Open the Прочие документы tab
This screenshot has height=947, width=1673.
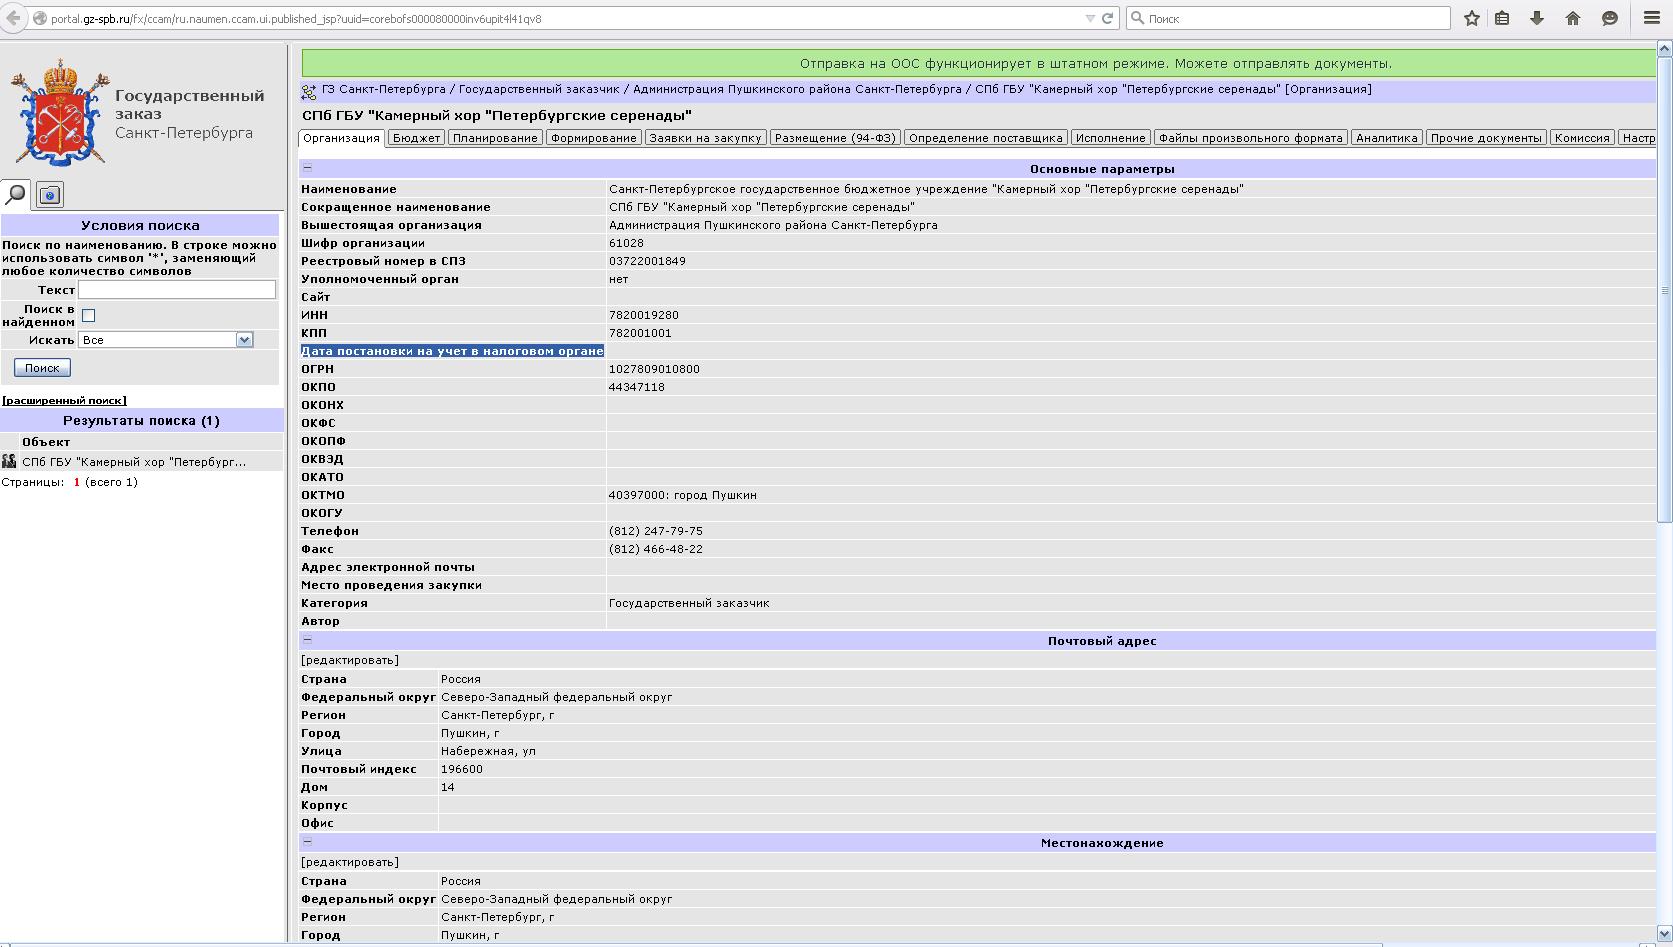tap(1486, 138)
